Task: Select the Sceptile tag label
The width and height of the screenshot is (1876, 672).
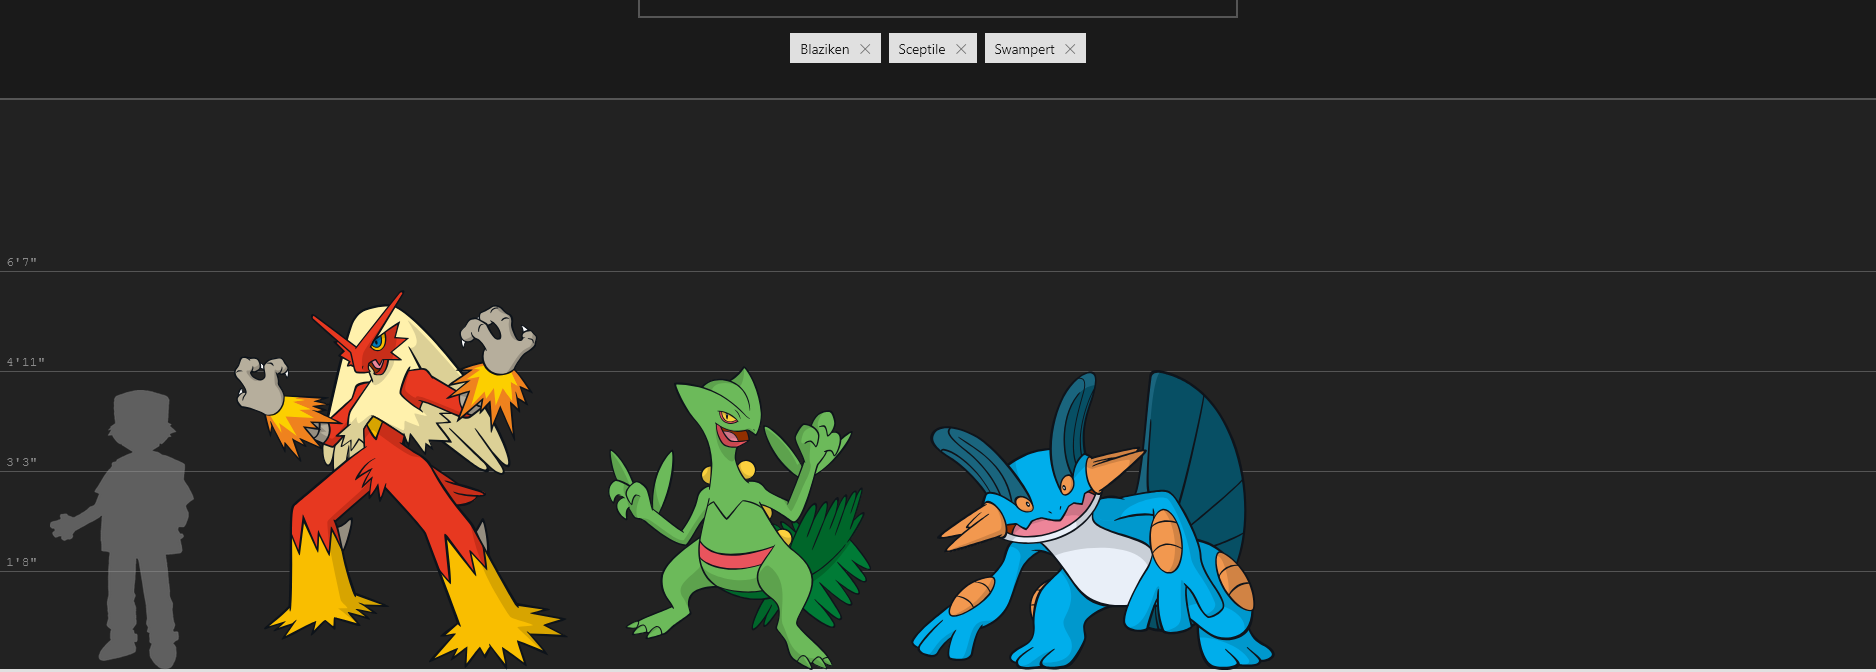Action: tap(921, 49)
